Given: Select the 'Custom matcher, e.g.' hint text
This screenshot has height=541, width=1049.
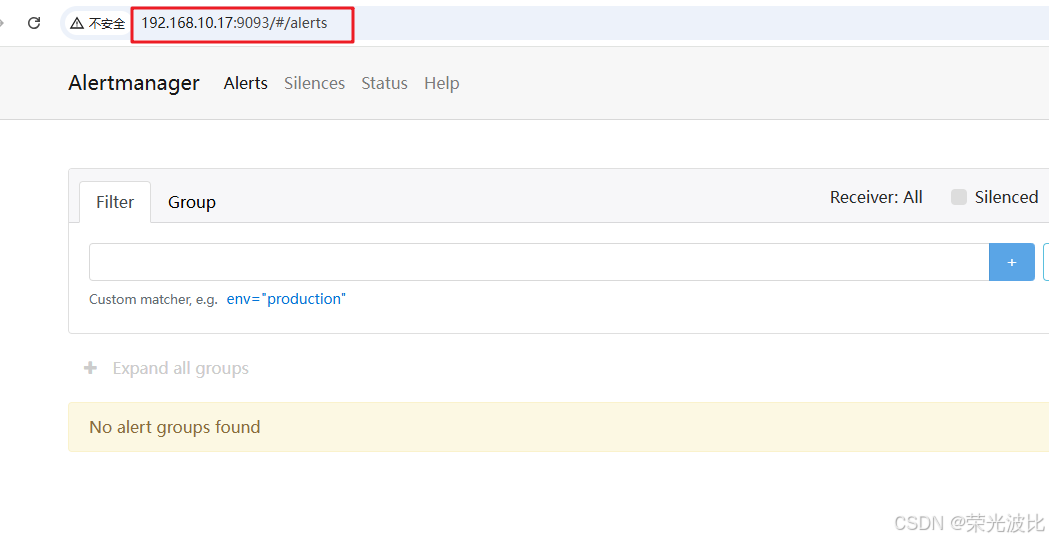Looking at the screenshot, I should pos(153,300).
